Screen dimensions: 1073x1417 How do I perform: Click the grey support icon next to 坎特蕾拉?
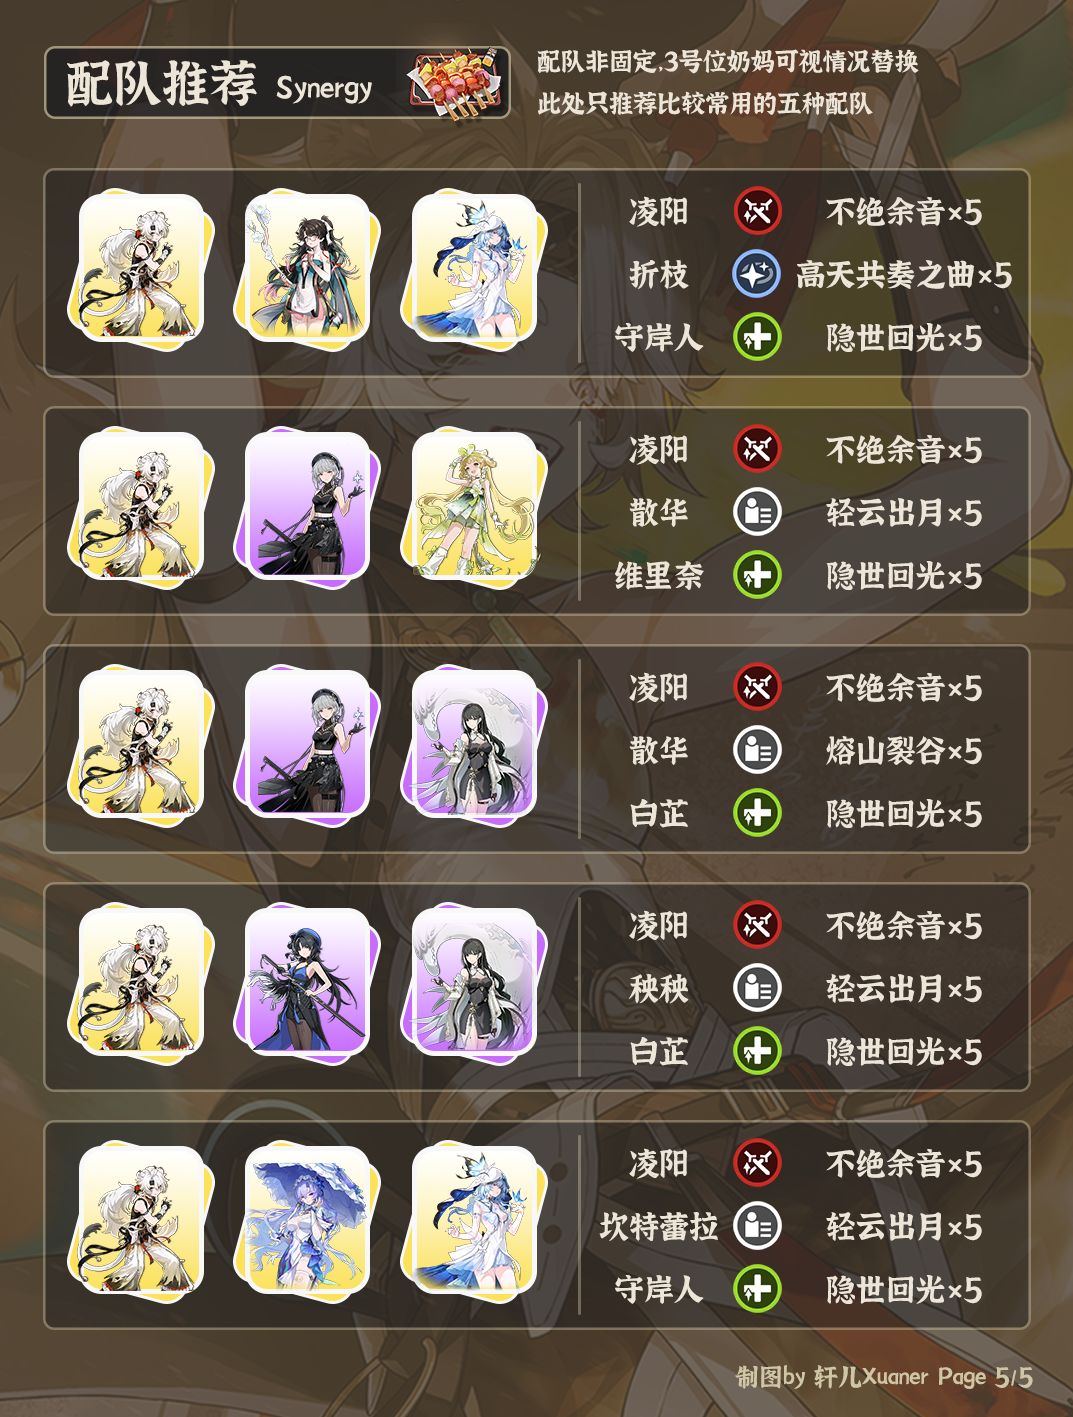[x=757, y=1226]
